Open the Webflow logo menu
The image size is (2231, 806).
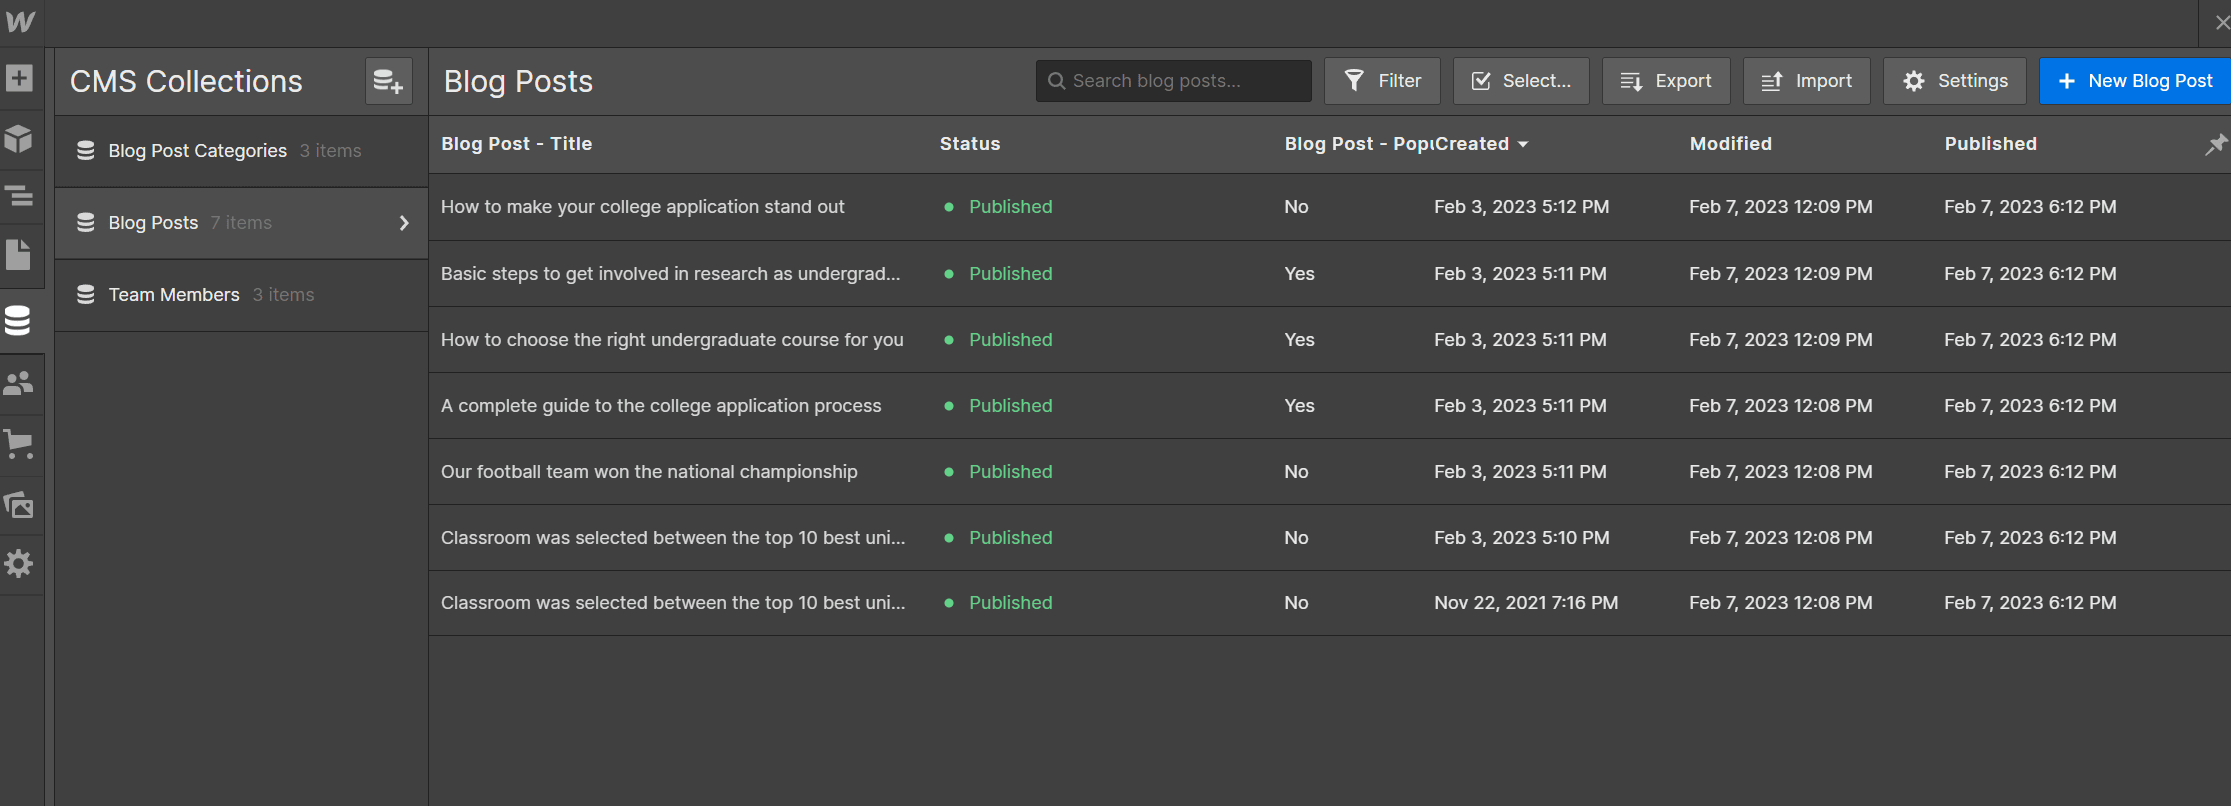coord(20,22)
